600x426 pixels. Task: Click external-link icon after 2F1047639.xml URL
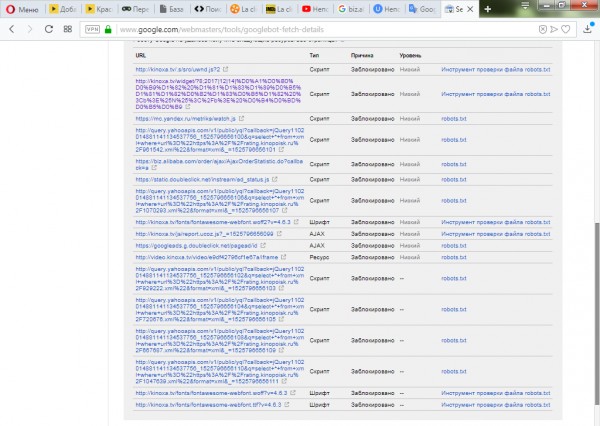click(x=284, y=381)
